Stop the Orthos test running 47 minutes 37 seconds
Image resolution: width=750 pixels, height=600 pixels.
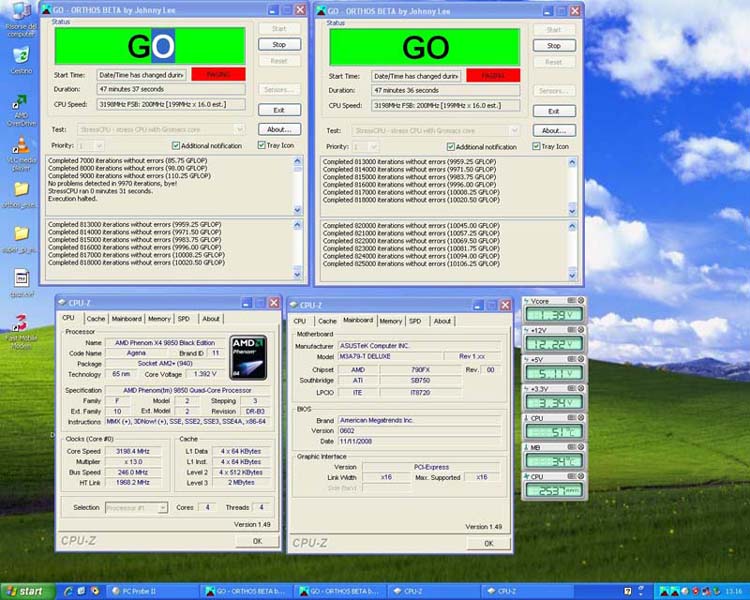(279, 44)
